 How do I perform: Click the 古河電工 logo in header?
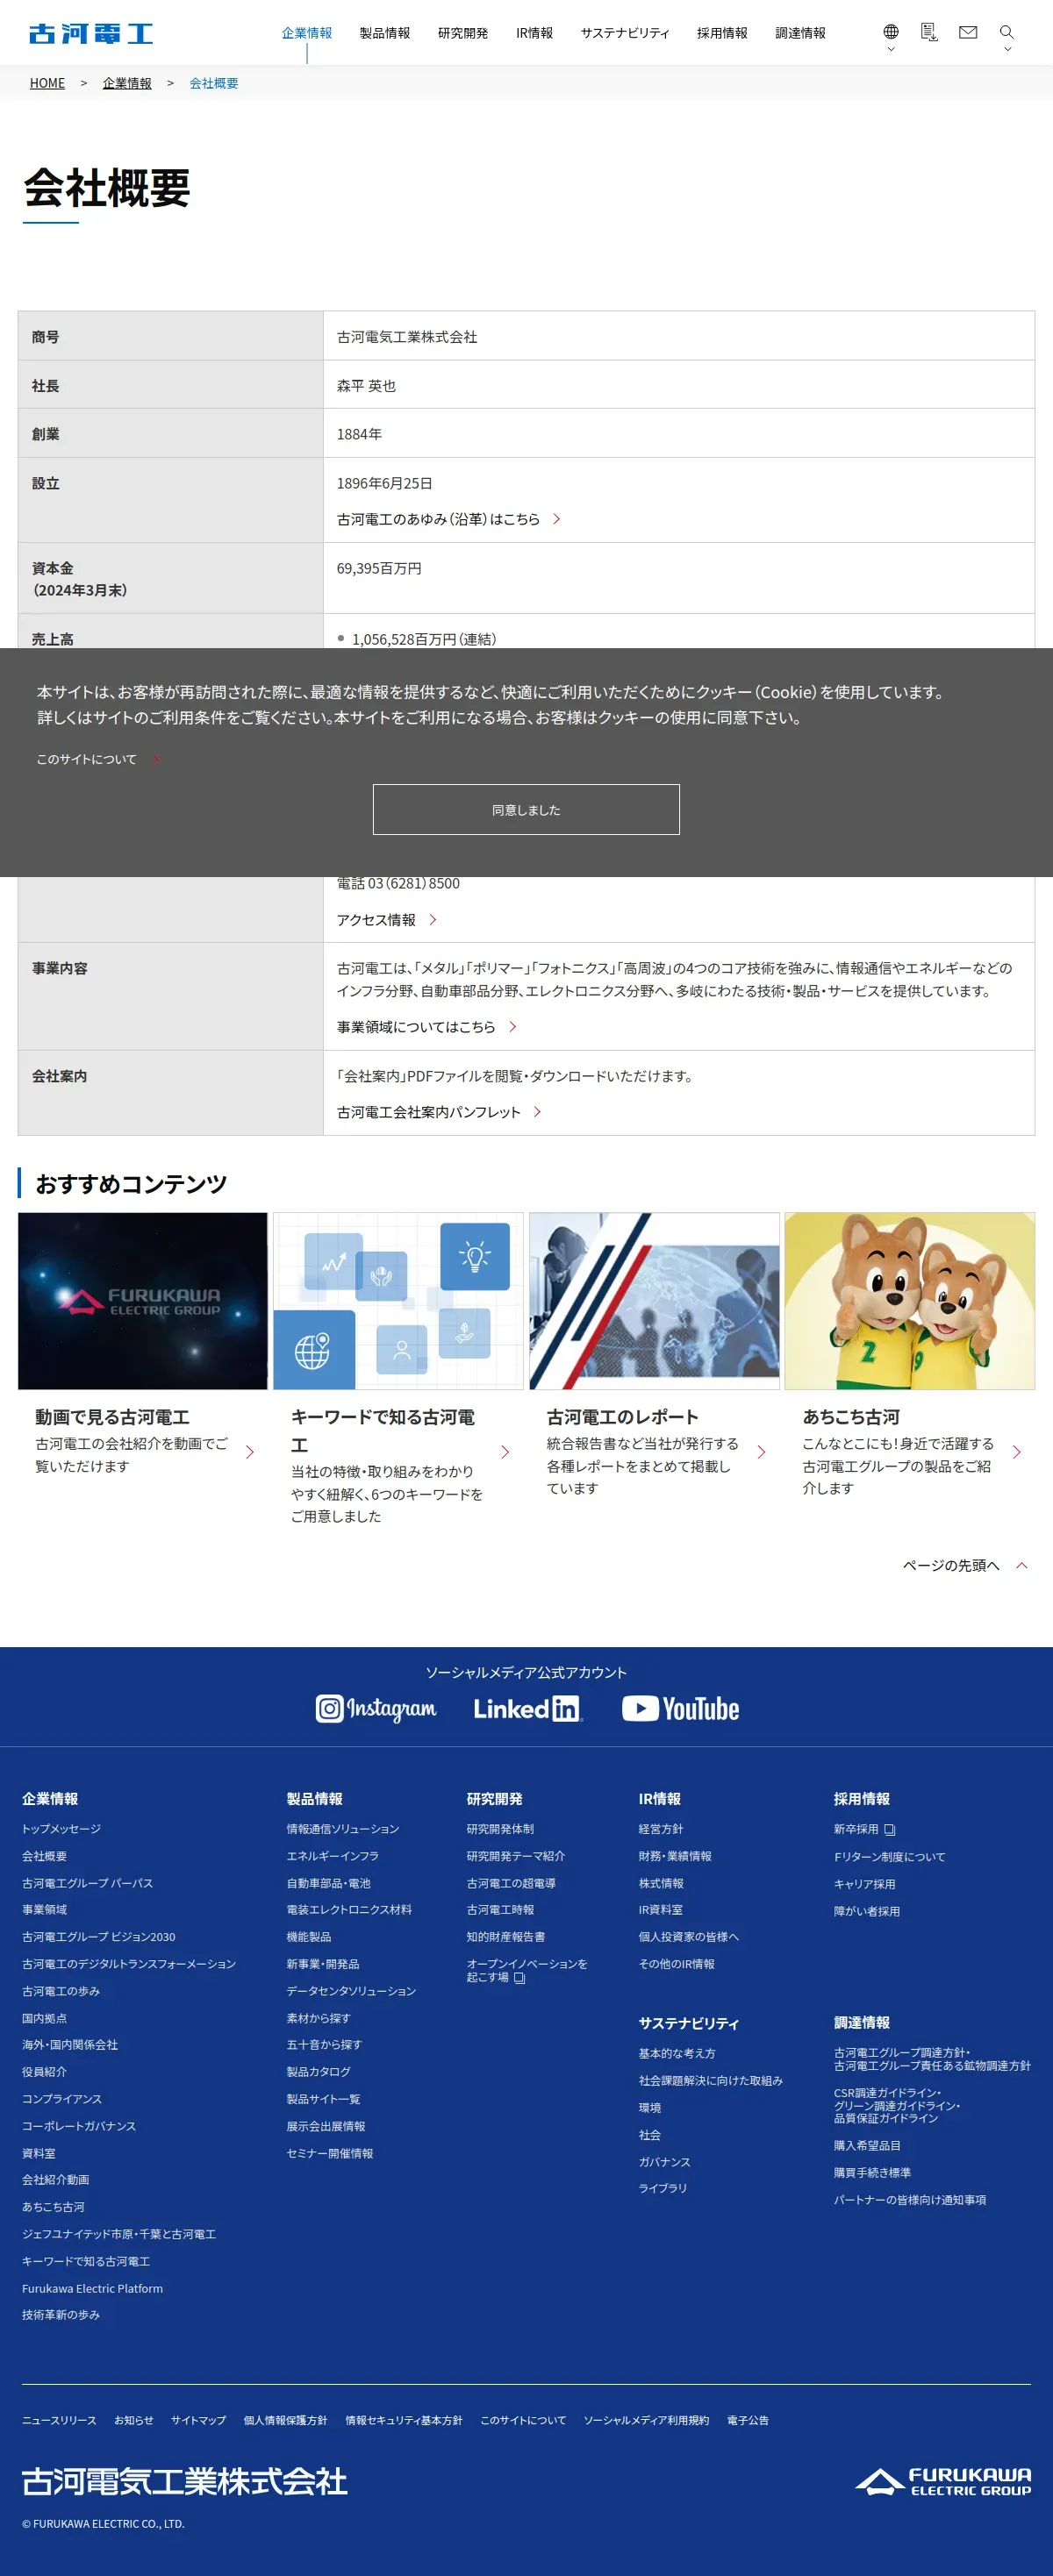[91, 34]
